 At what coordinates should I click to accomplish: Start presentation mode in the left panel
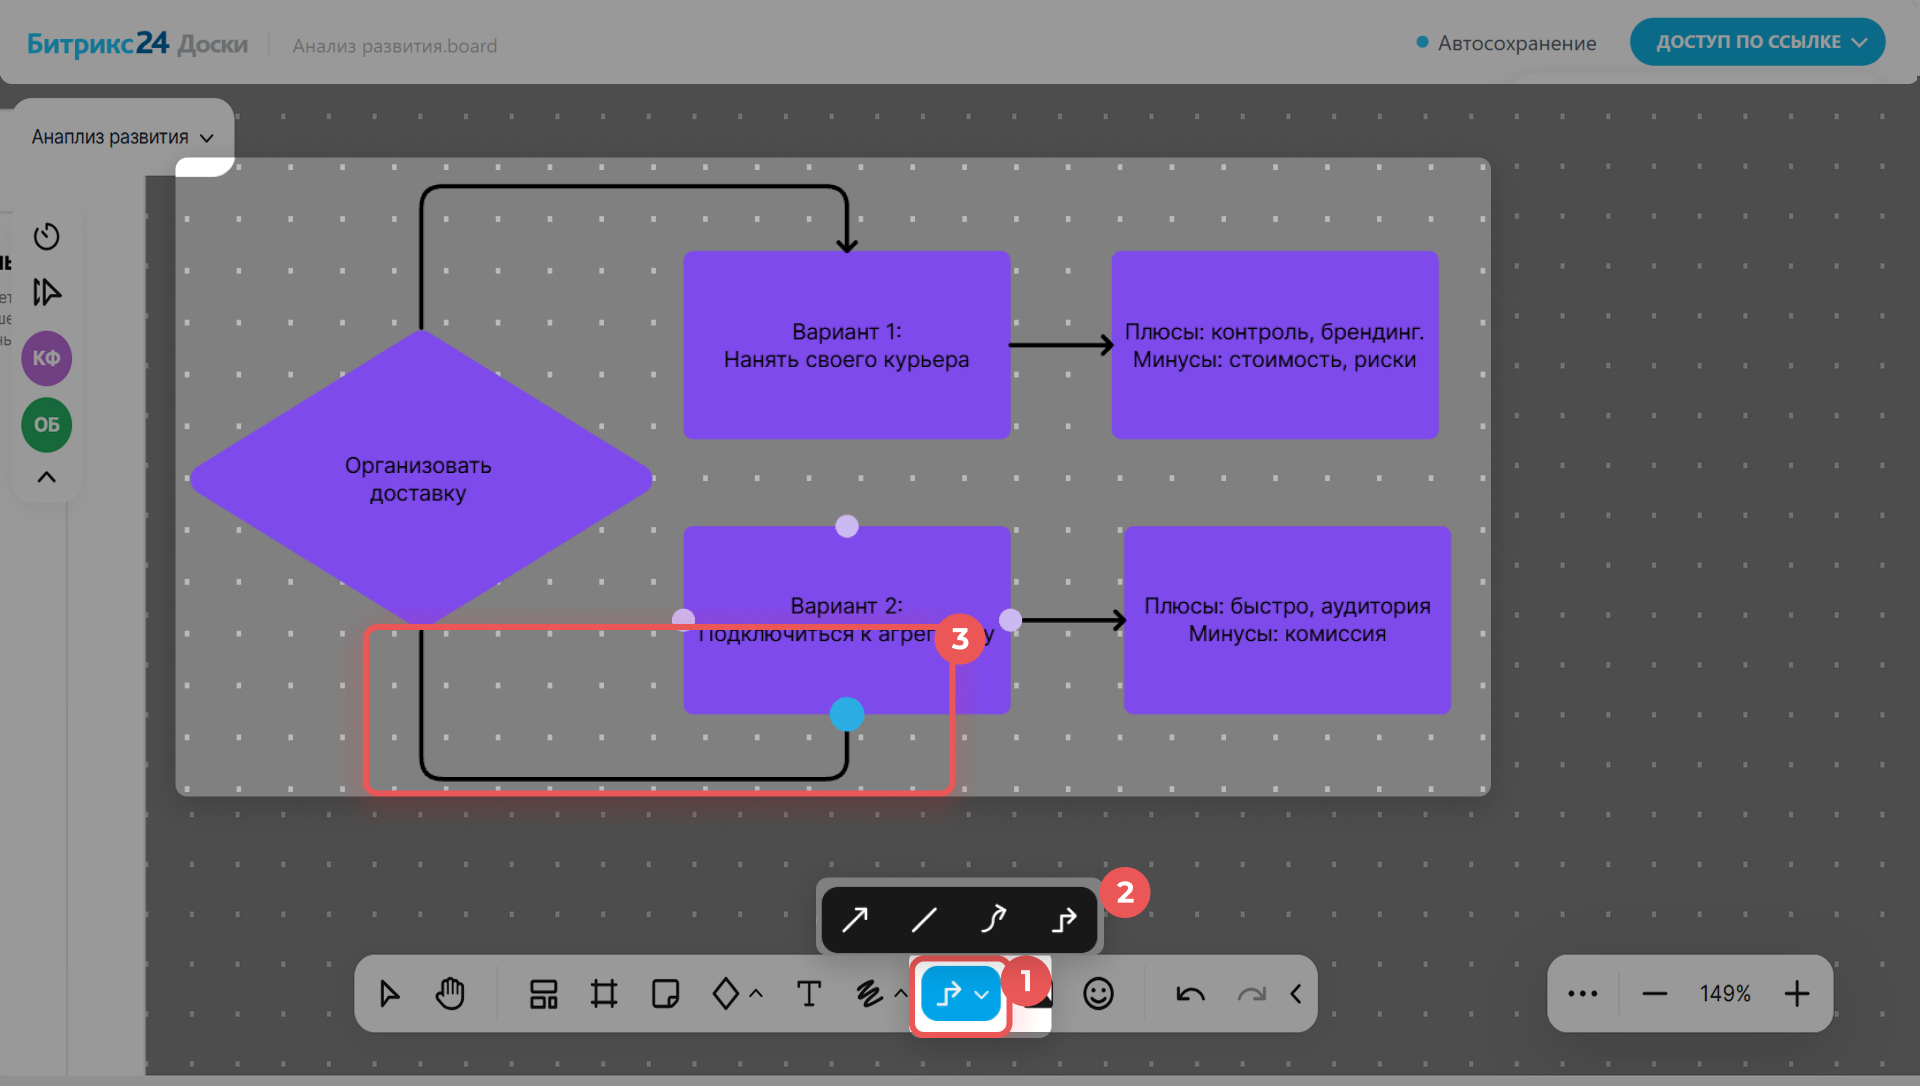click(47, 292)
